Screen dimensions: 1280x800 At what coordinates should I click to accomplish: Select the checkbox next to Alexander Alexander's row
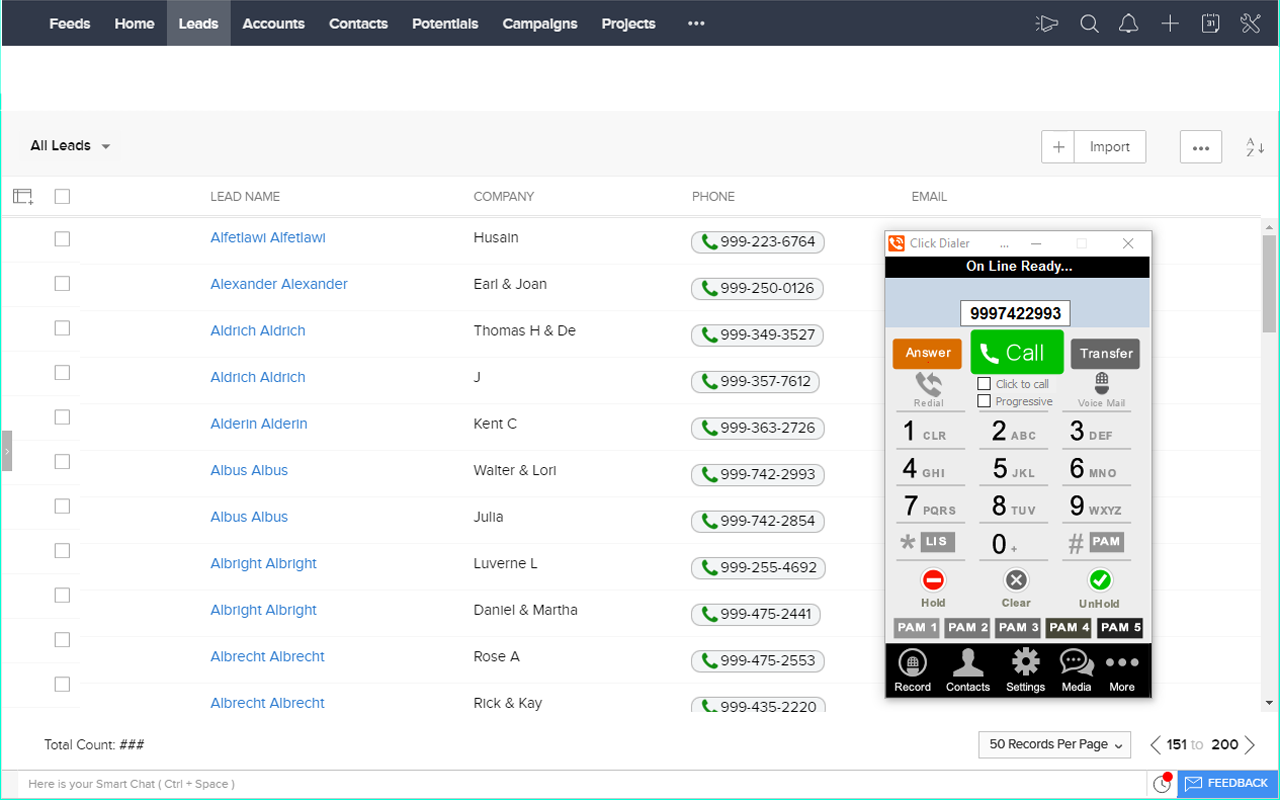click(61, 285)
